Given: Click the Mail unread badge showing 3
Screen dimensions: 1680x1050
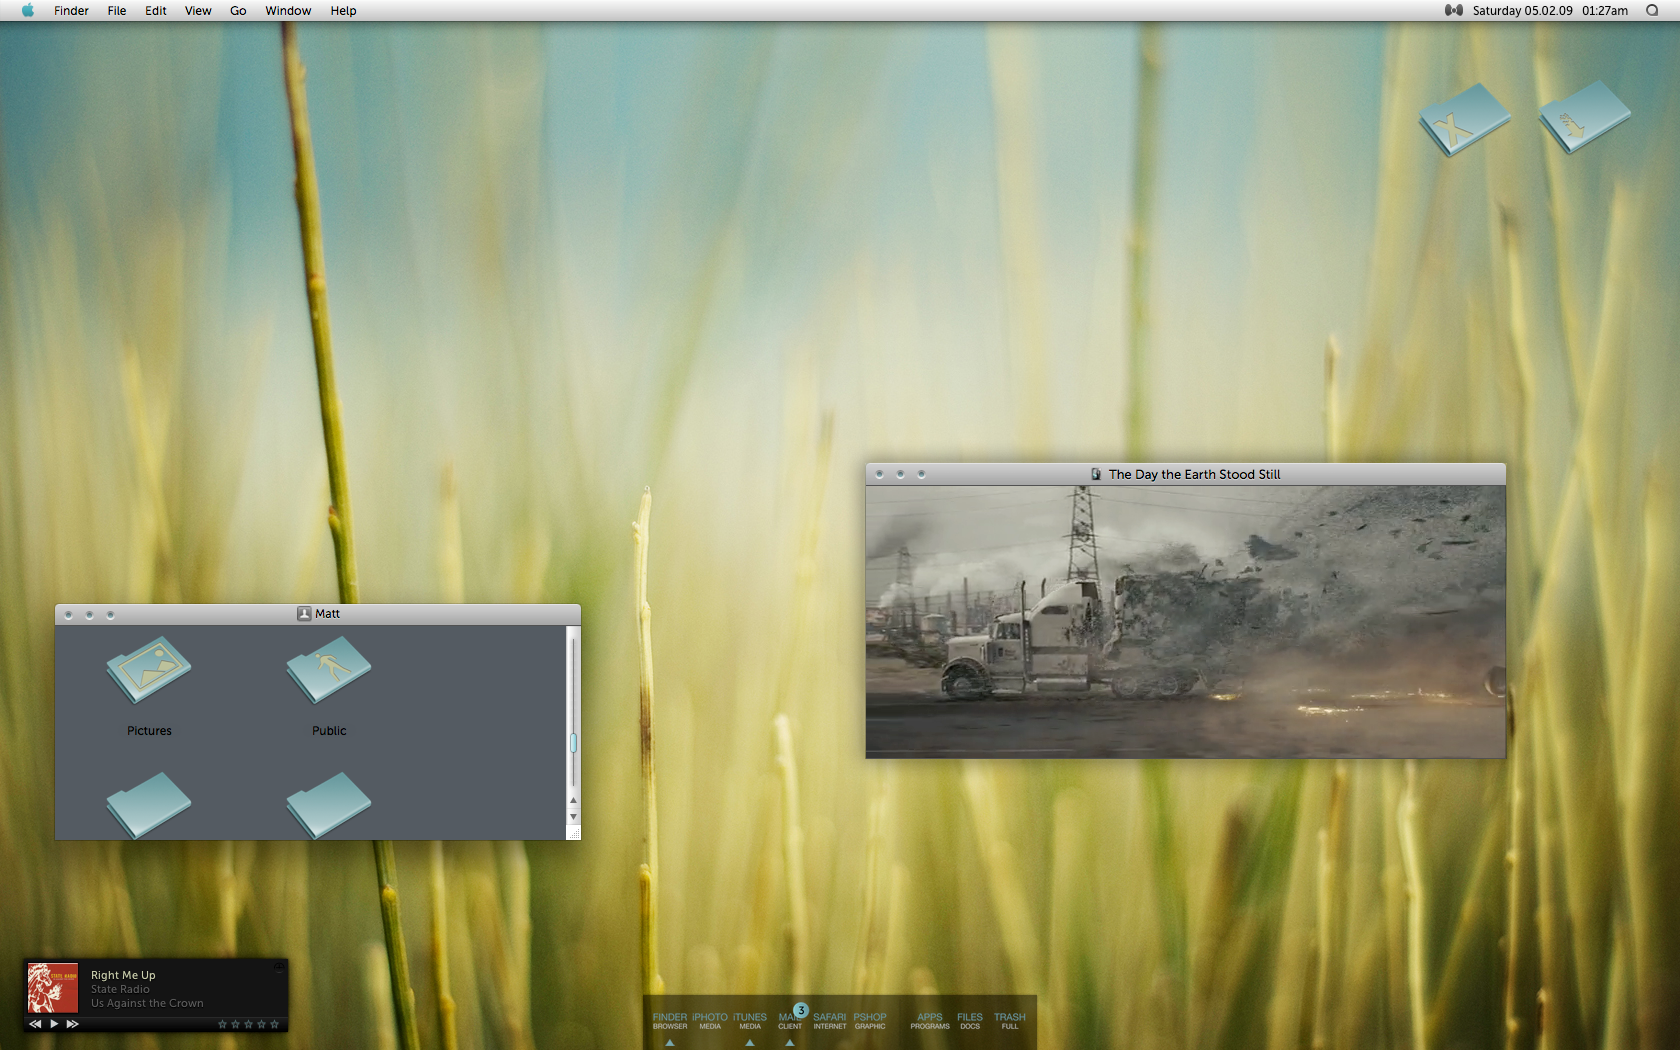Looking at the screenshot, I should tap(801, 1010).
